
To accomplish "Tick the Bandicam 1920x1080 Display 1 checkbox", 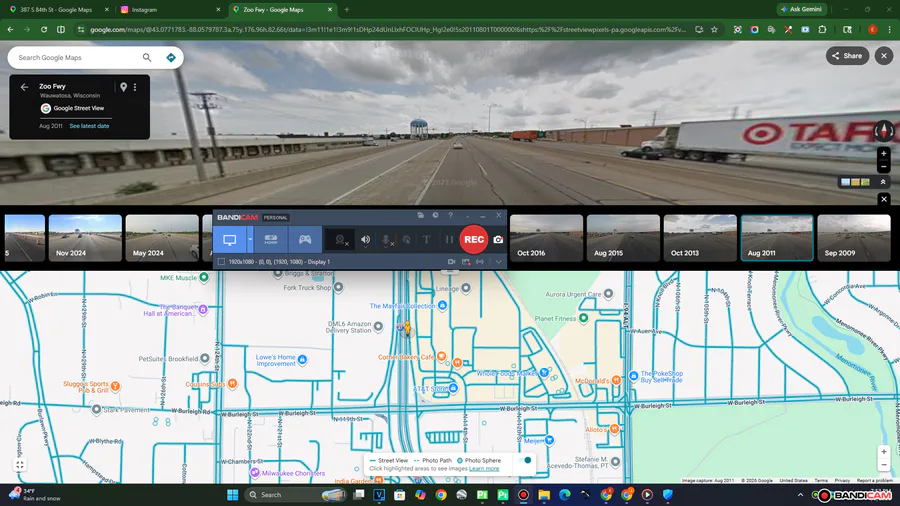I will click(221, 262).
